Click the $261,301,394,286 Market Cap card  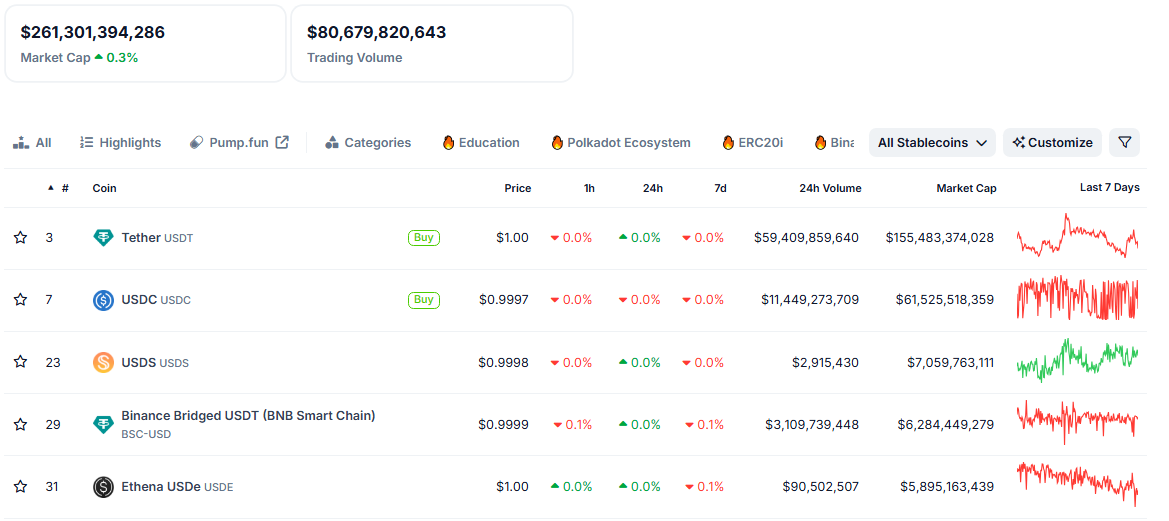(145, 43)
